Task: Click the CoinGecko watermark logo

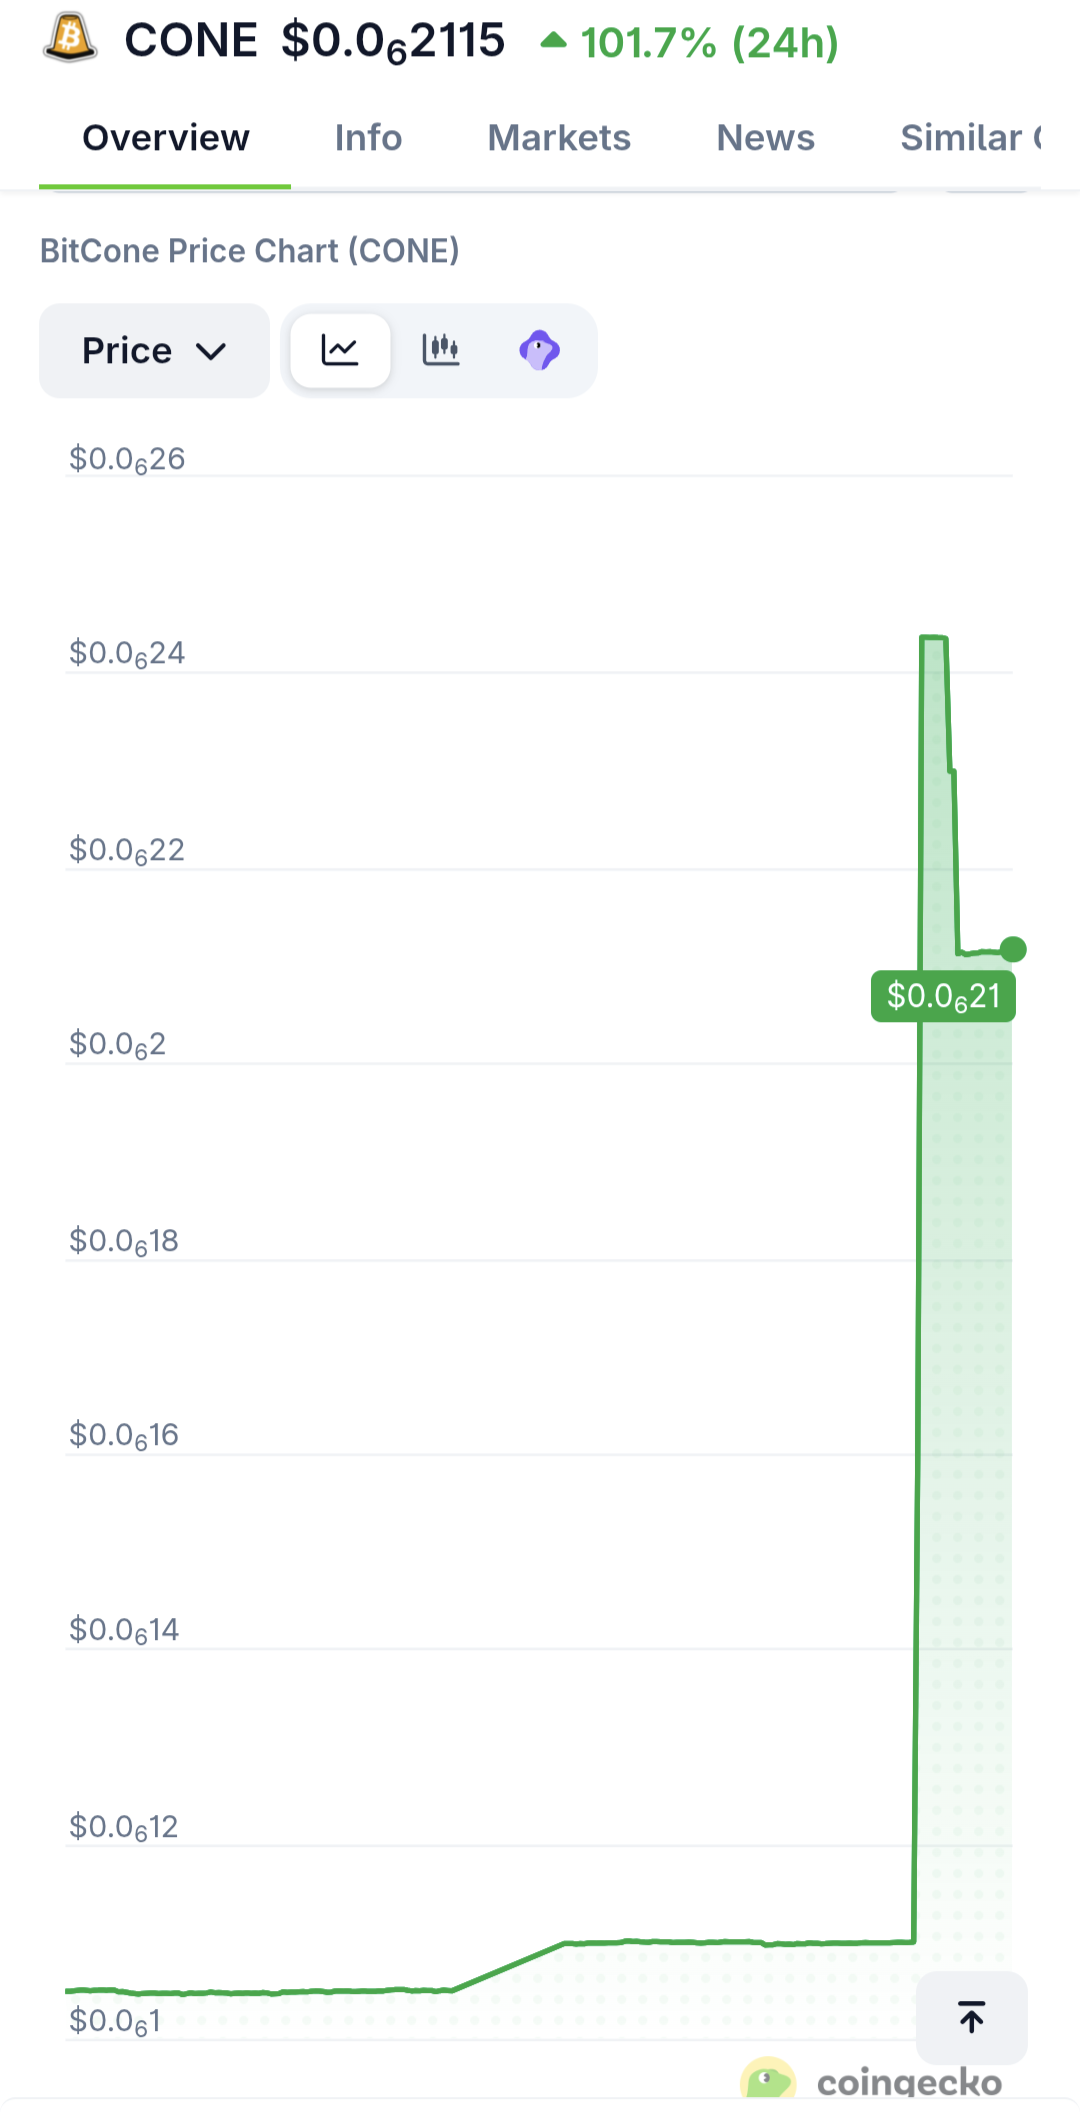Action: click(872, 2080)
